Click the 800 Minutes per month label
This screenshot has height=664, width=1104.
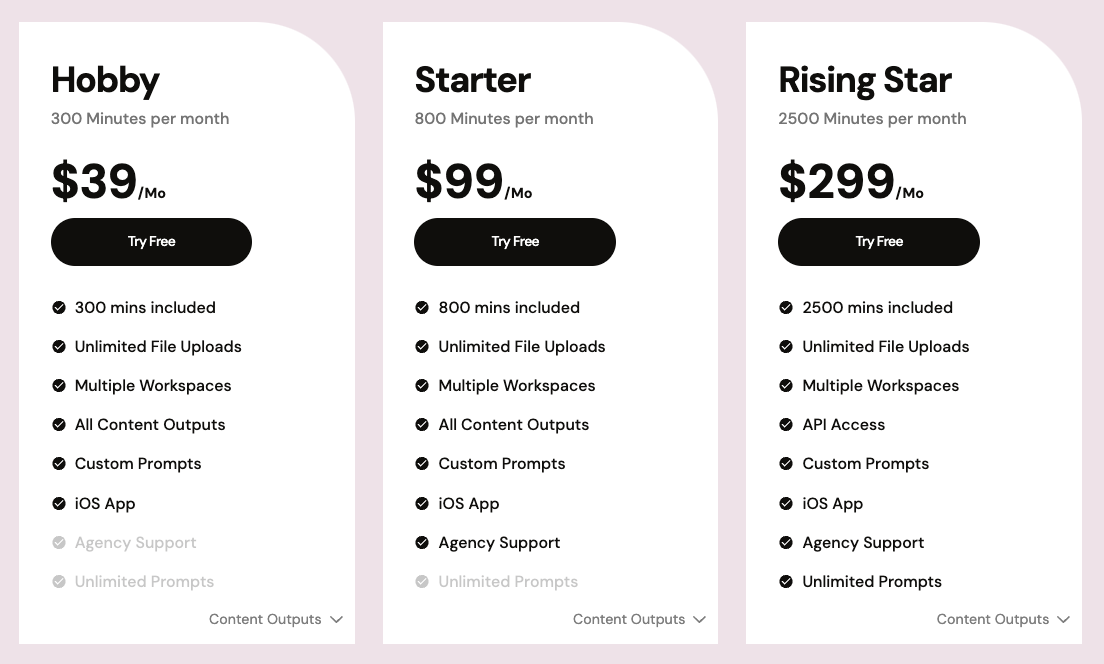click(504, 118)
